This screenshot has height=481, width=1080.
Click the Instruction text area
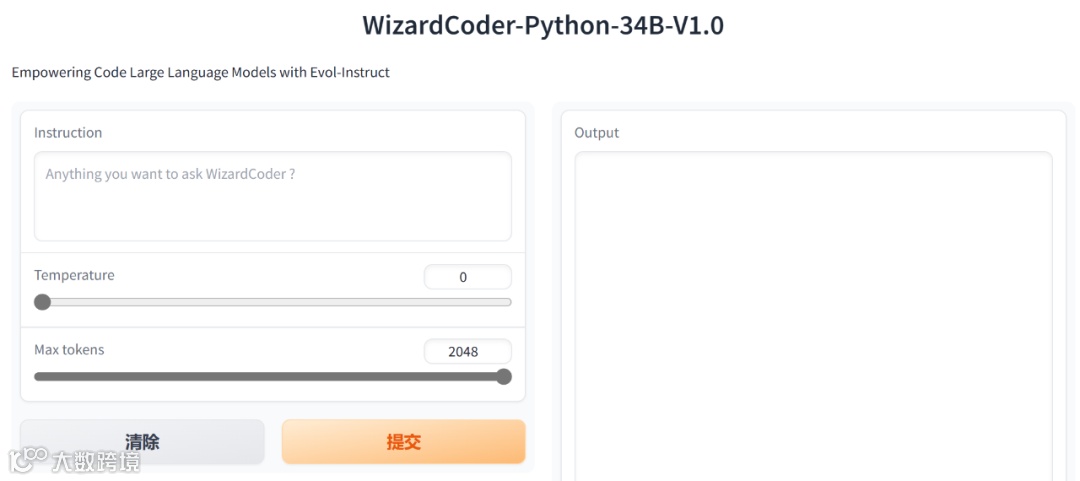click(273, 196)
